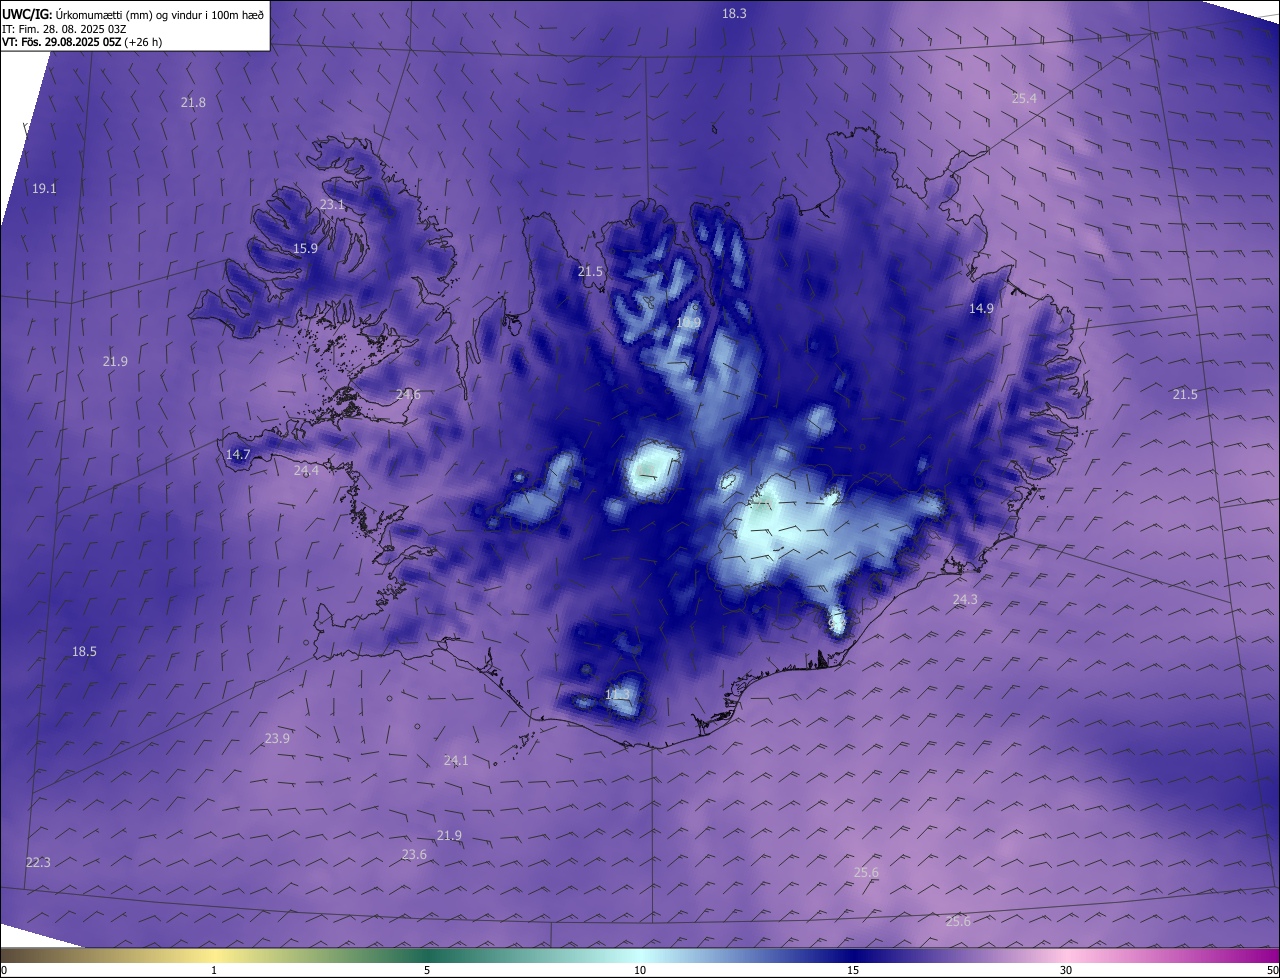Click the 21.8 value label
The width and height of the screenshot is (1280, 978).
coord(193,103)
